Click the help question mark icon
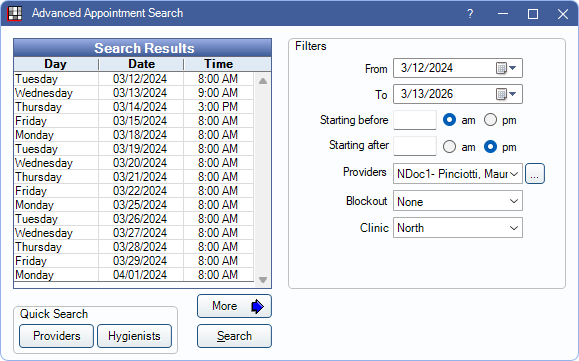579x361 pixels. pyautogui.click(x=470, y=14)
